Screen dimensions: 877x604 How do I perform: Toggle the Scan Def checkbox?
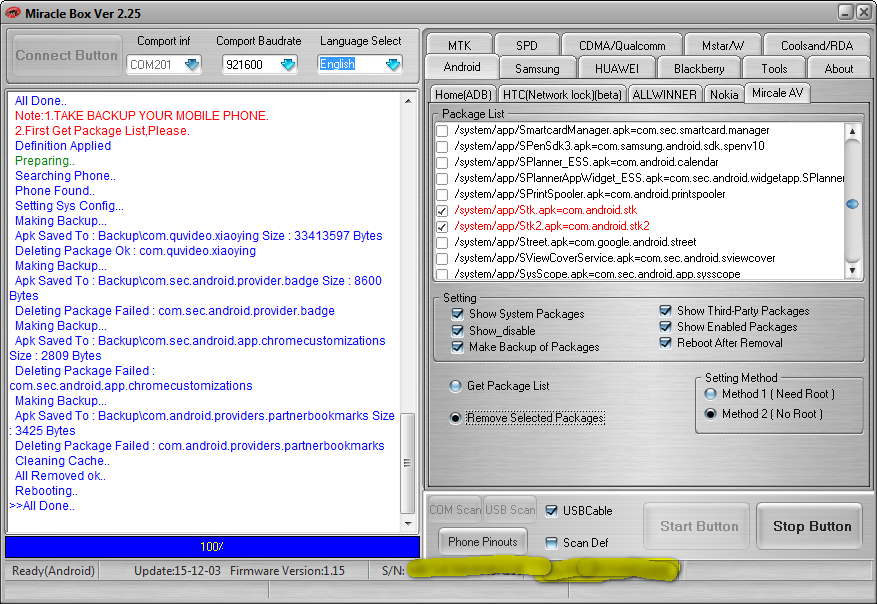(x=551, y=542)
